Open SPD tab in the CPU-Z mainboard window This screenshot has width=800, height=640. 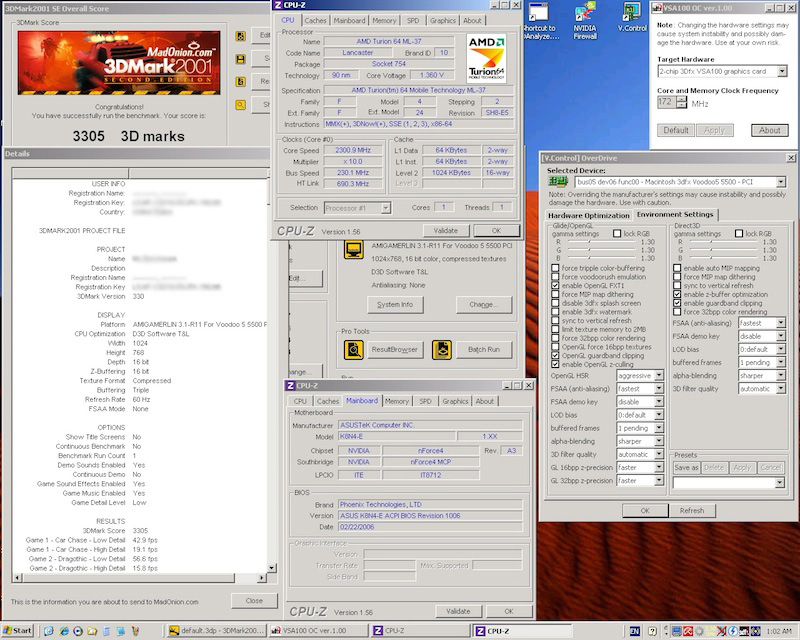click(426, 401)
